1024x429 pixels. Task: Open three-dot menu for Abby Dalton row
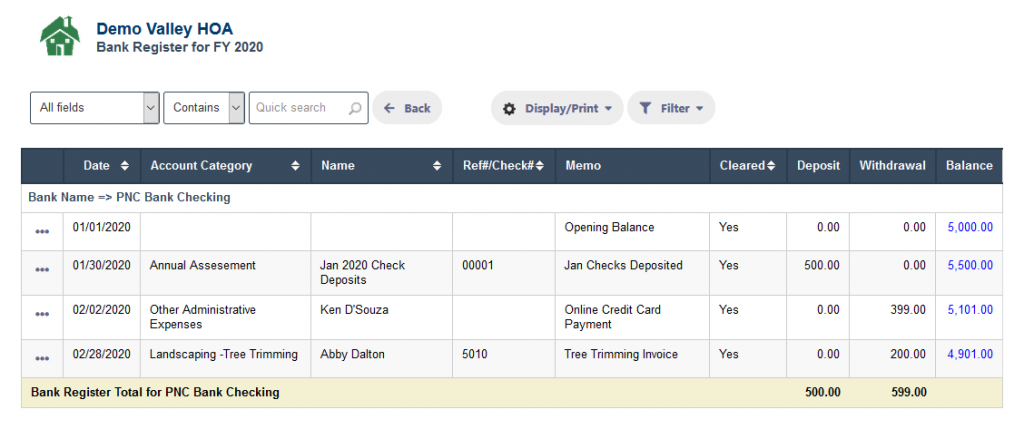click(x=42, y=358)
